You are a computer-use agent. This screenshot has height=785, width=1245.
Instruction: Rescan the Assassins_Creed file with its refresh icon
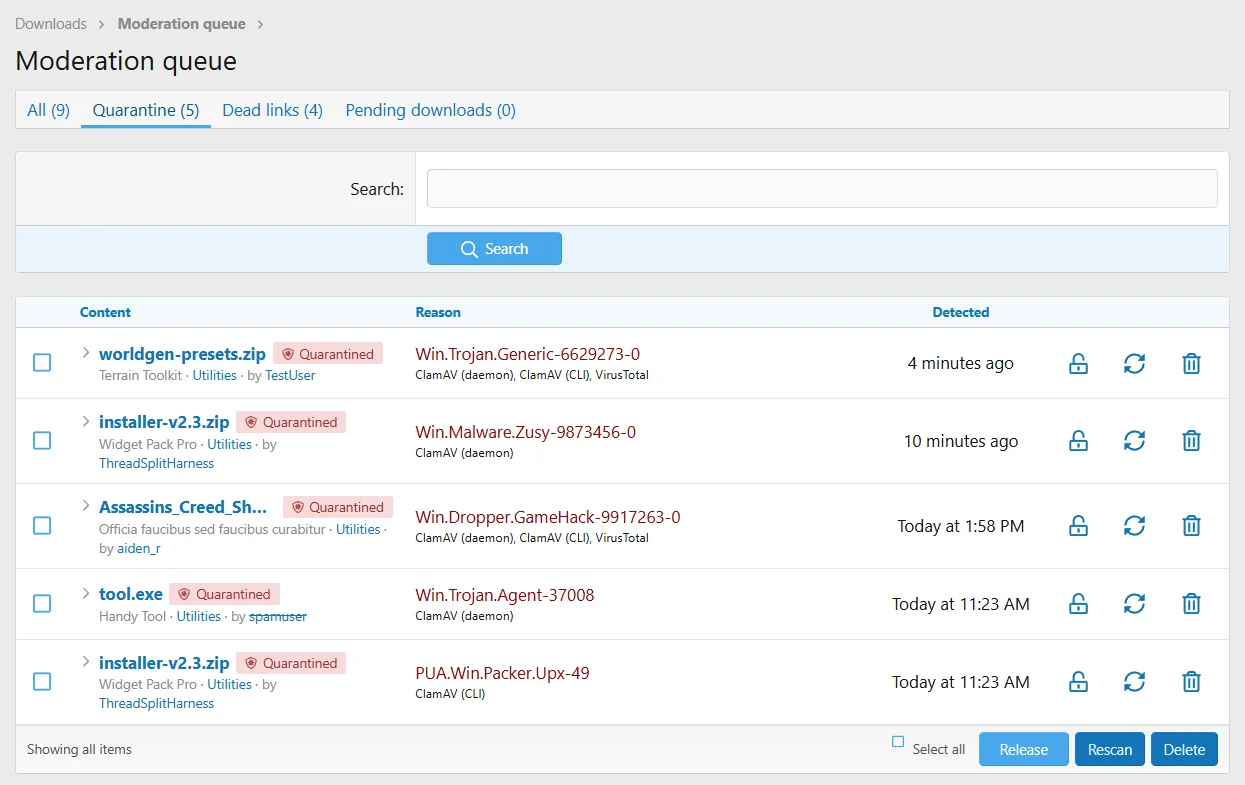click(x=1134, y=526)
